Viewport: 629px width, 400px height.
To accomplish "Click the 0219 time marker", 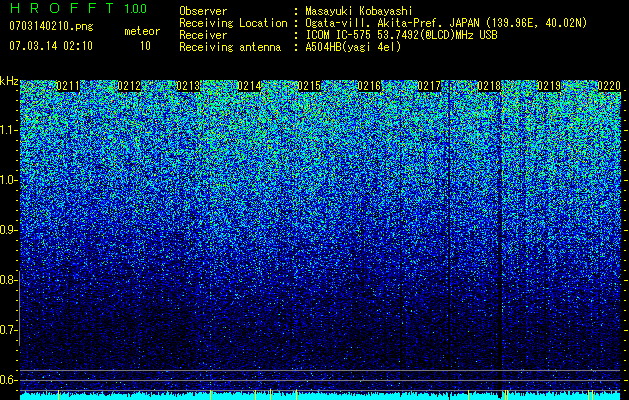I will pyautogui.click(x=549, y=86).
